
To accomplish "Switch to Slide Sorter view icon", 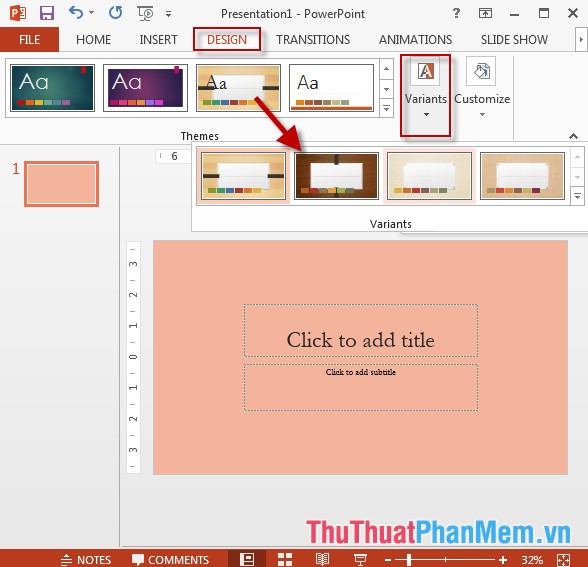I will pos(285,559).
